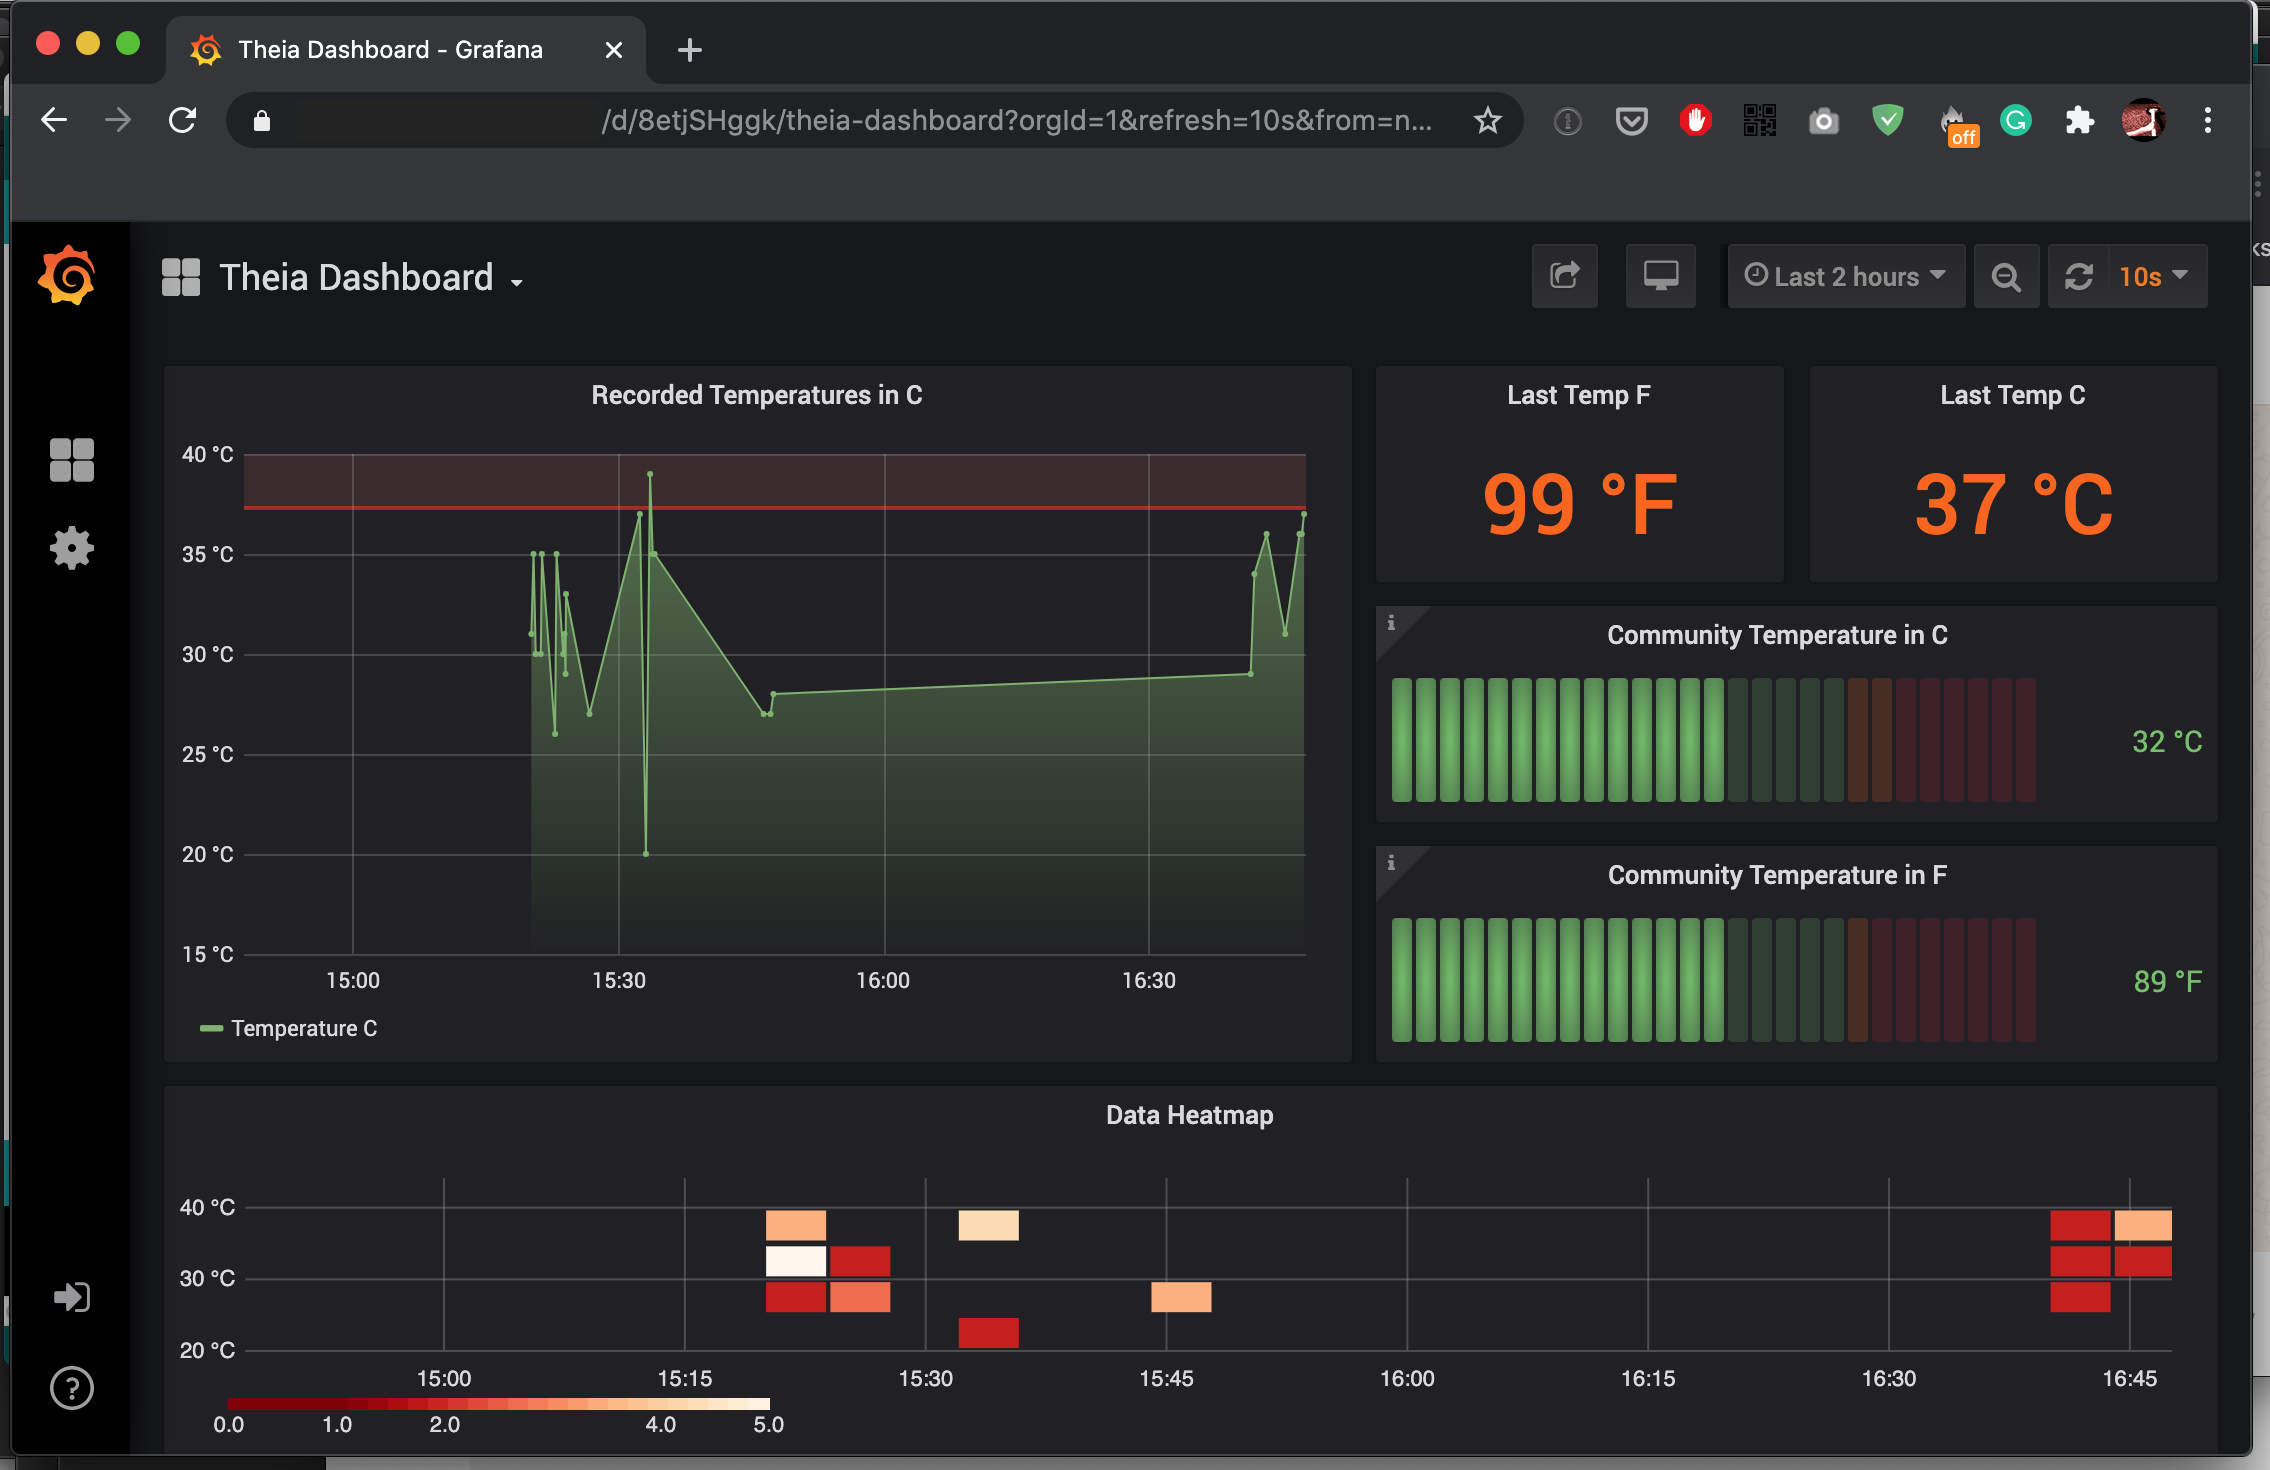Select the Theia Dashboard - Grafana tab
Viewport: 2270px width, 1470px height.
click(390, 49)
